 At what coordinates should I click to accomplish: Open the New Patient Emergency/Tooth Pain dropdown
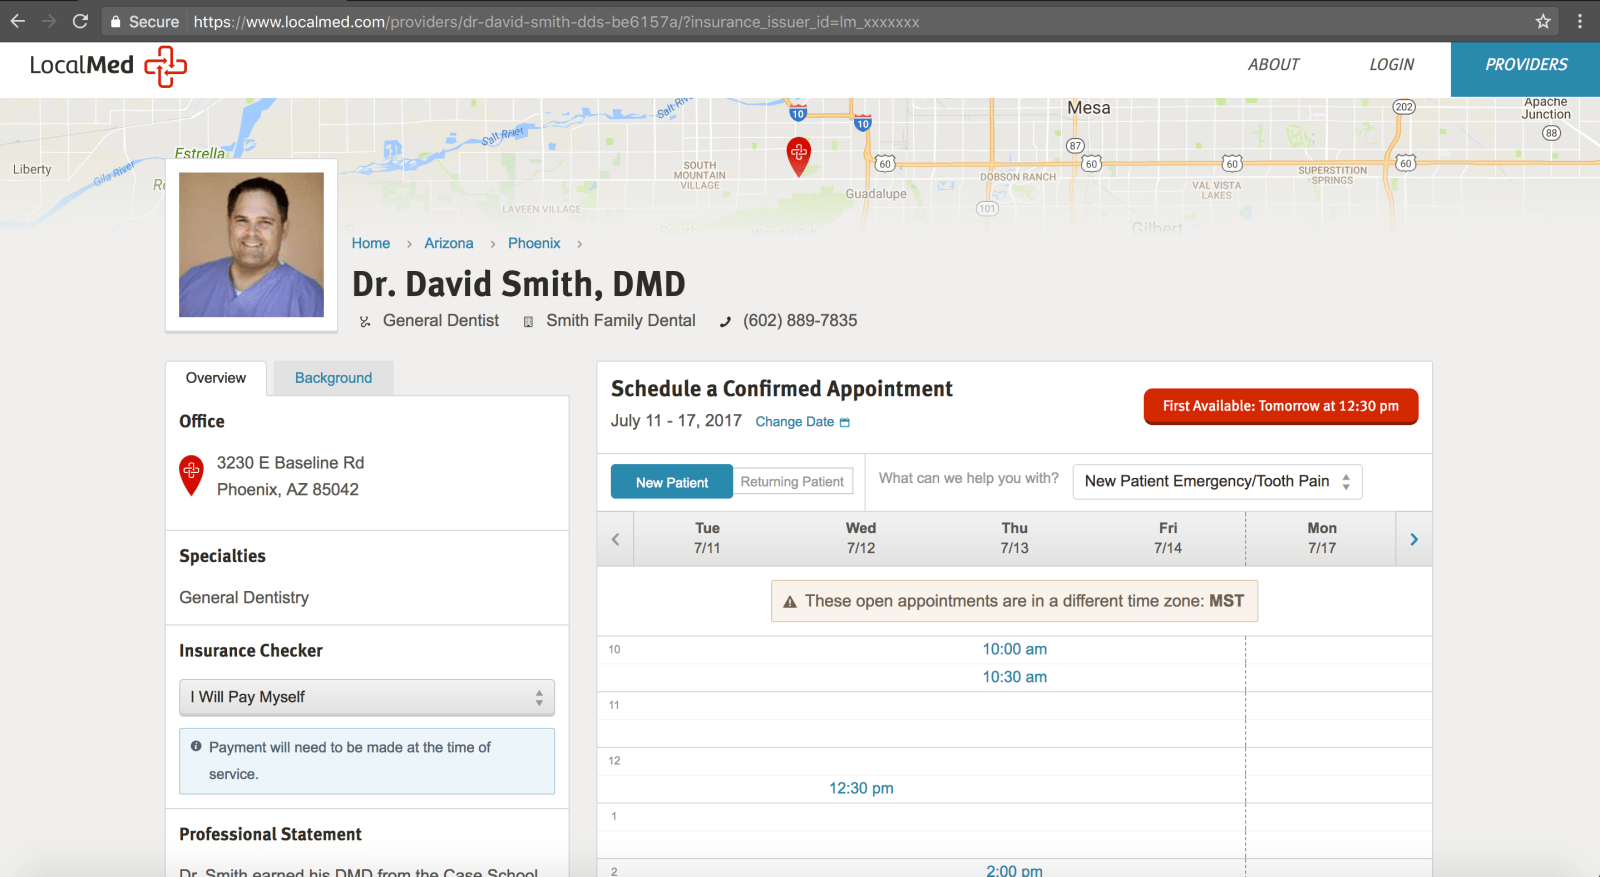(x=1217, y=481)
